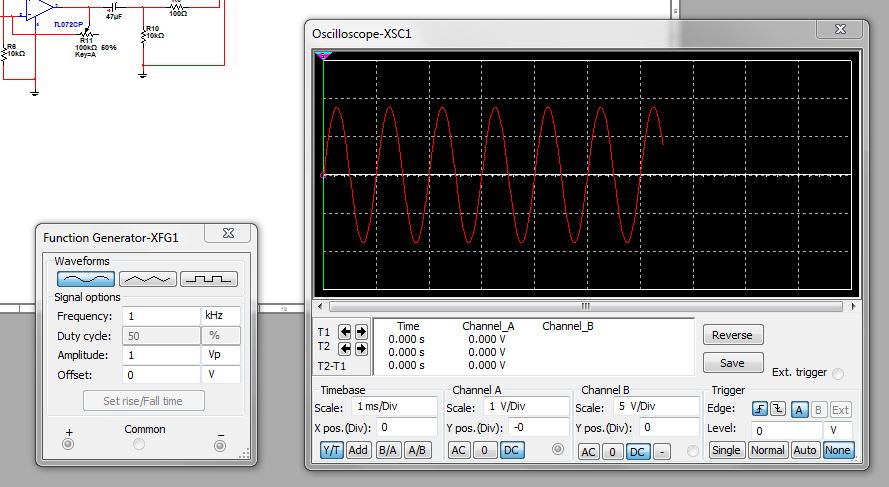Move cursor T2 left
Image resolution: width=889 pixels, height=487 pixels.
point(345,349)
